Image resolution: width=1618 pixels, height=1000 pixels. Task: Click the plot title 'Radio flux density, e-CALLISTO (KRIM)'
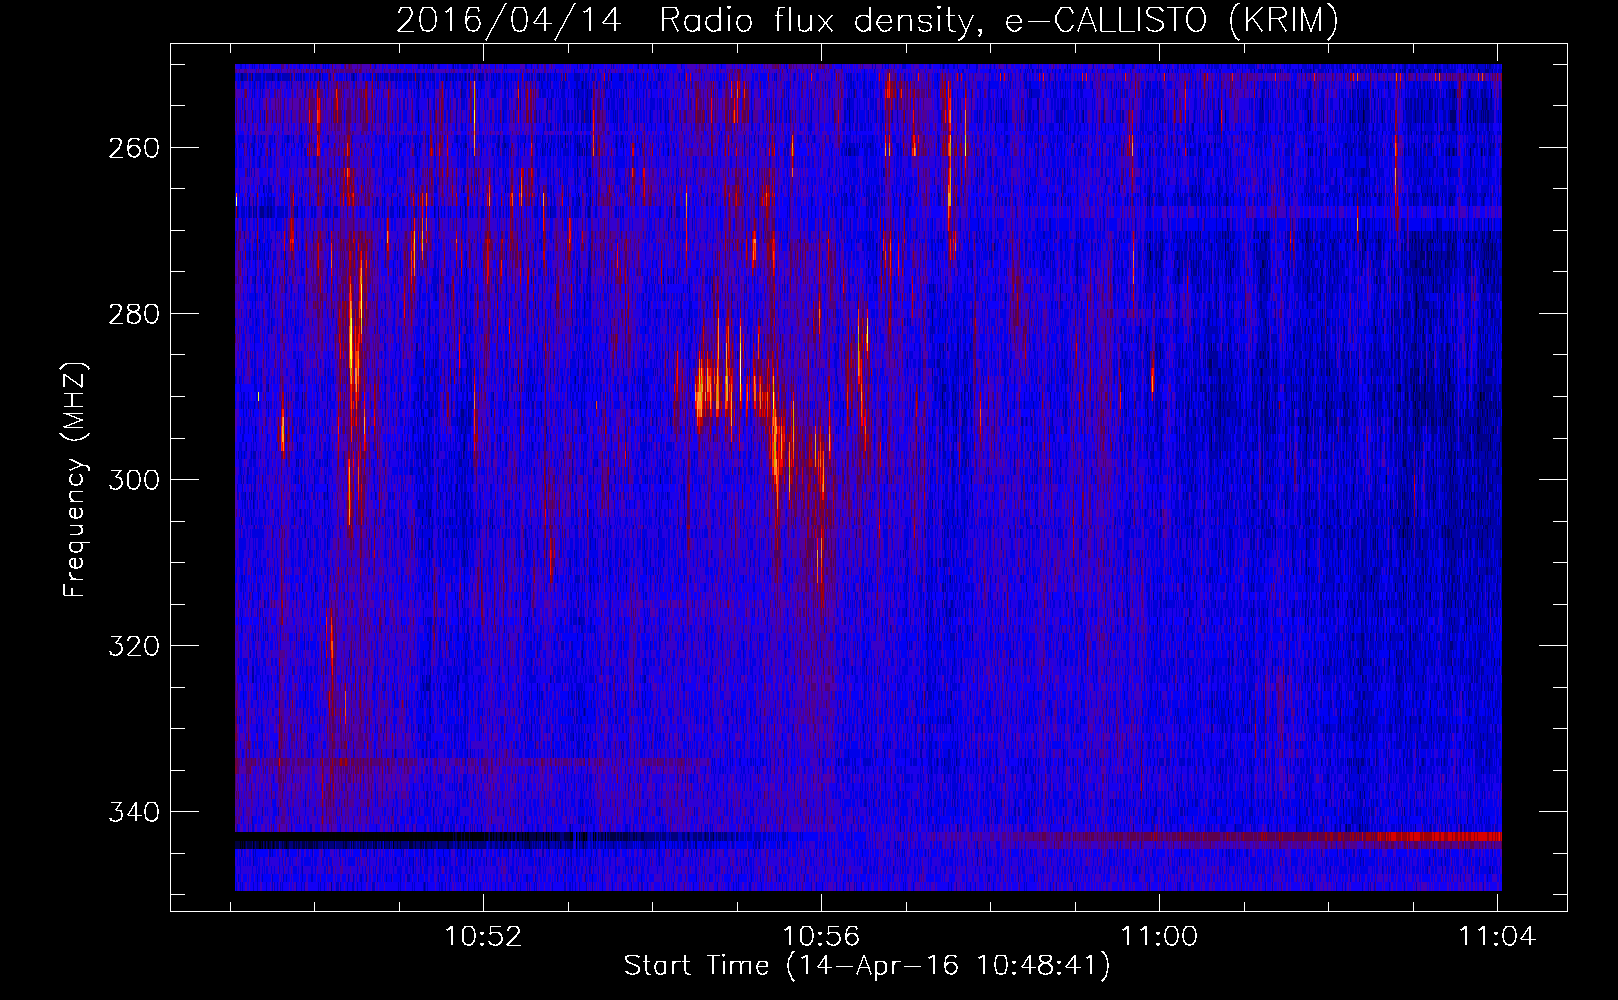[999, 20]
